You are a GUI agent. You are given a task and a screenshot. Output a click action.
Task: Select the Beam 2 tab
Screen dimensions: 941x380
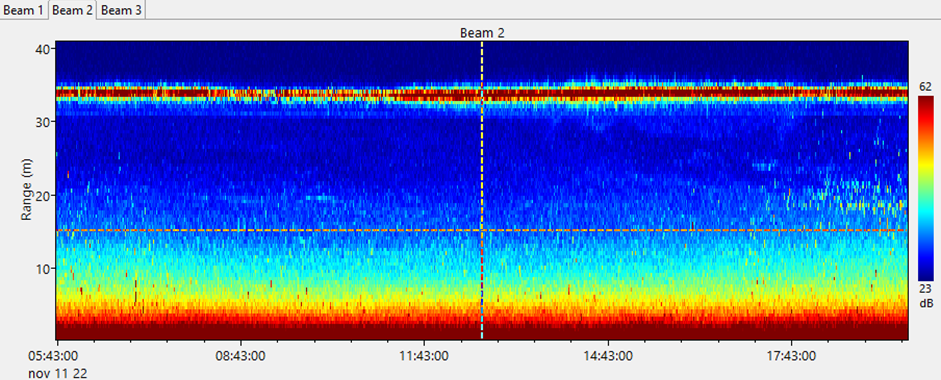pos(73,10)
